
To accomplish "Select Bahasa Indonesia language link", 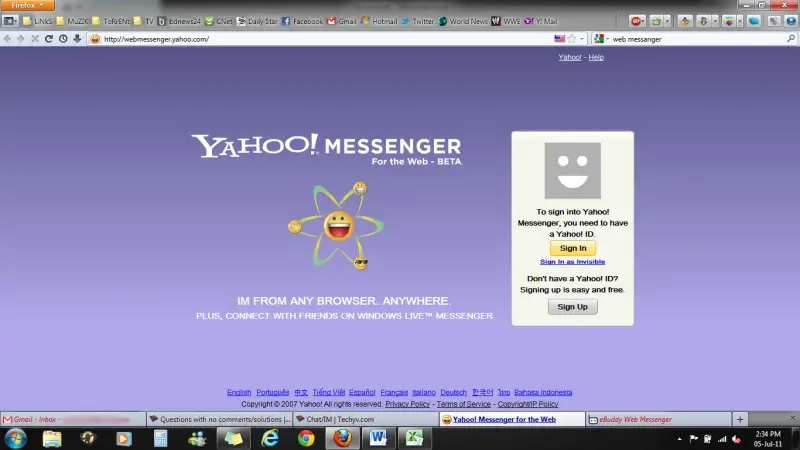I will [x=543, y=392].
